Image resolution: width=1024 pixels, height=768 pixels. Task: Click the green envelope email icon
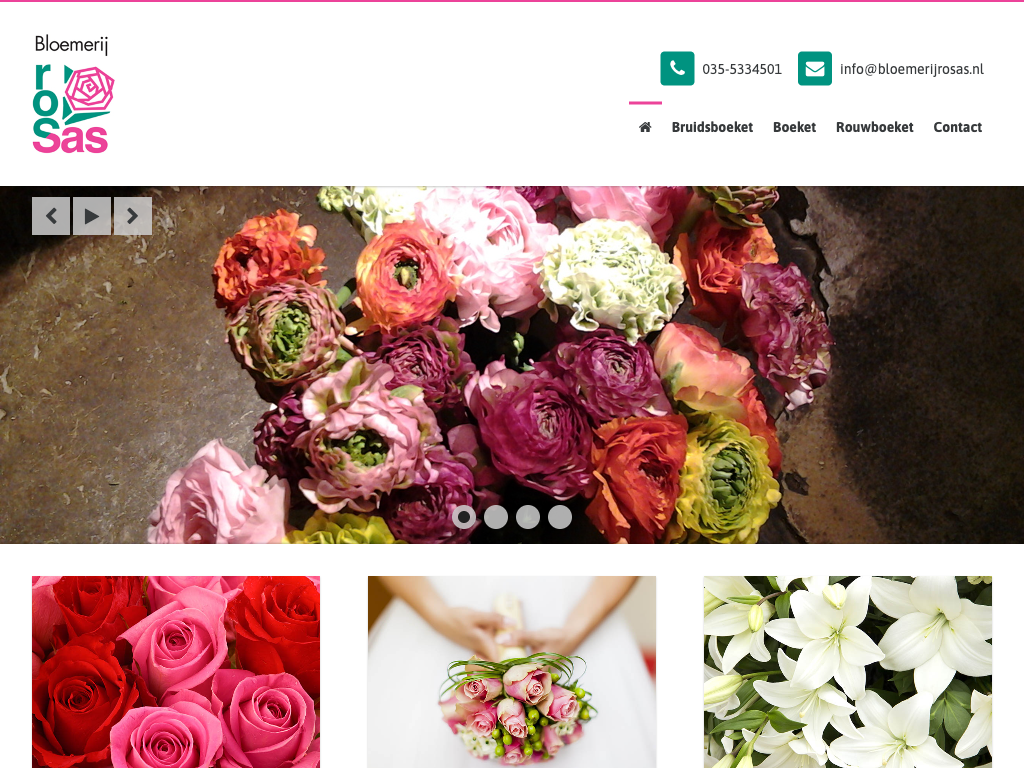click(814, 69)
